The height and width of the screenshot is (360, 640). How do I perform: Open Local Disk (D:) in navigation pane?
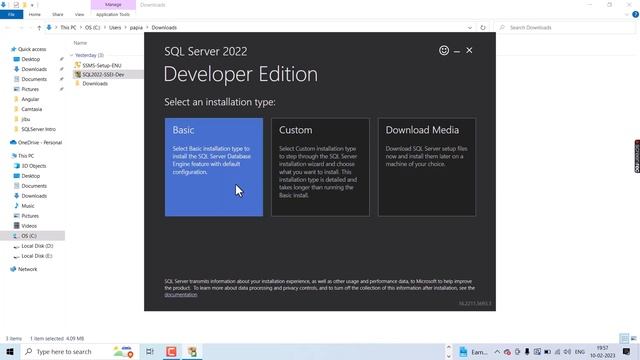pos(37,246)
